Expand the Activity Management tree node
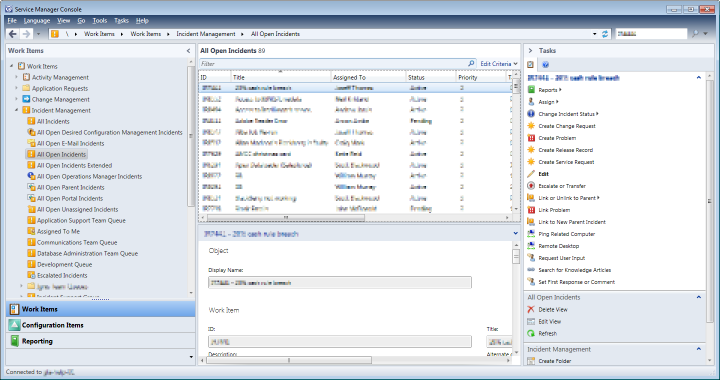The width and height of the screenshot is (720, 380). [17, 77]
